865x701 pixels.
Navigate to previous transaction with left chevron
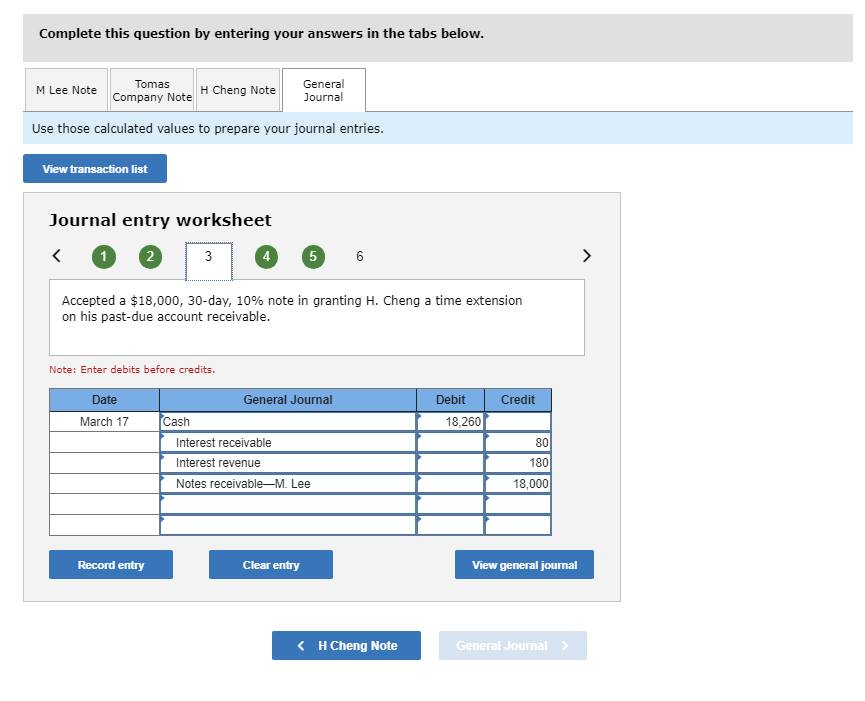[56, 255]
